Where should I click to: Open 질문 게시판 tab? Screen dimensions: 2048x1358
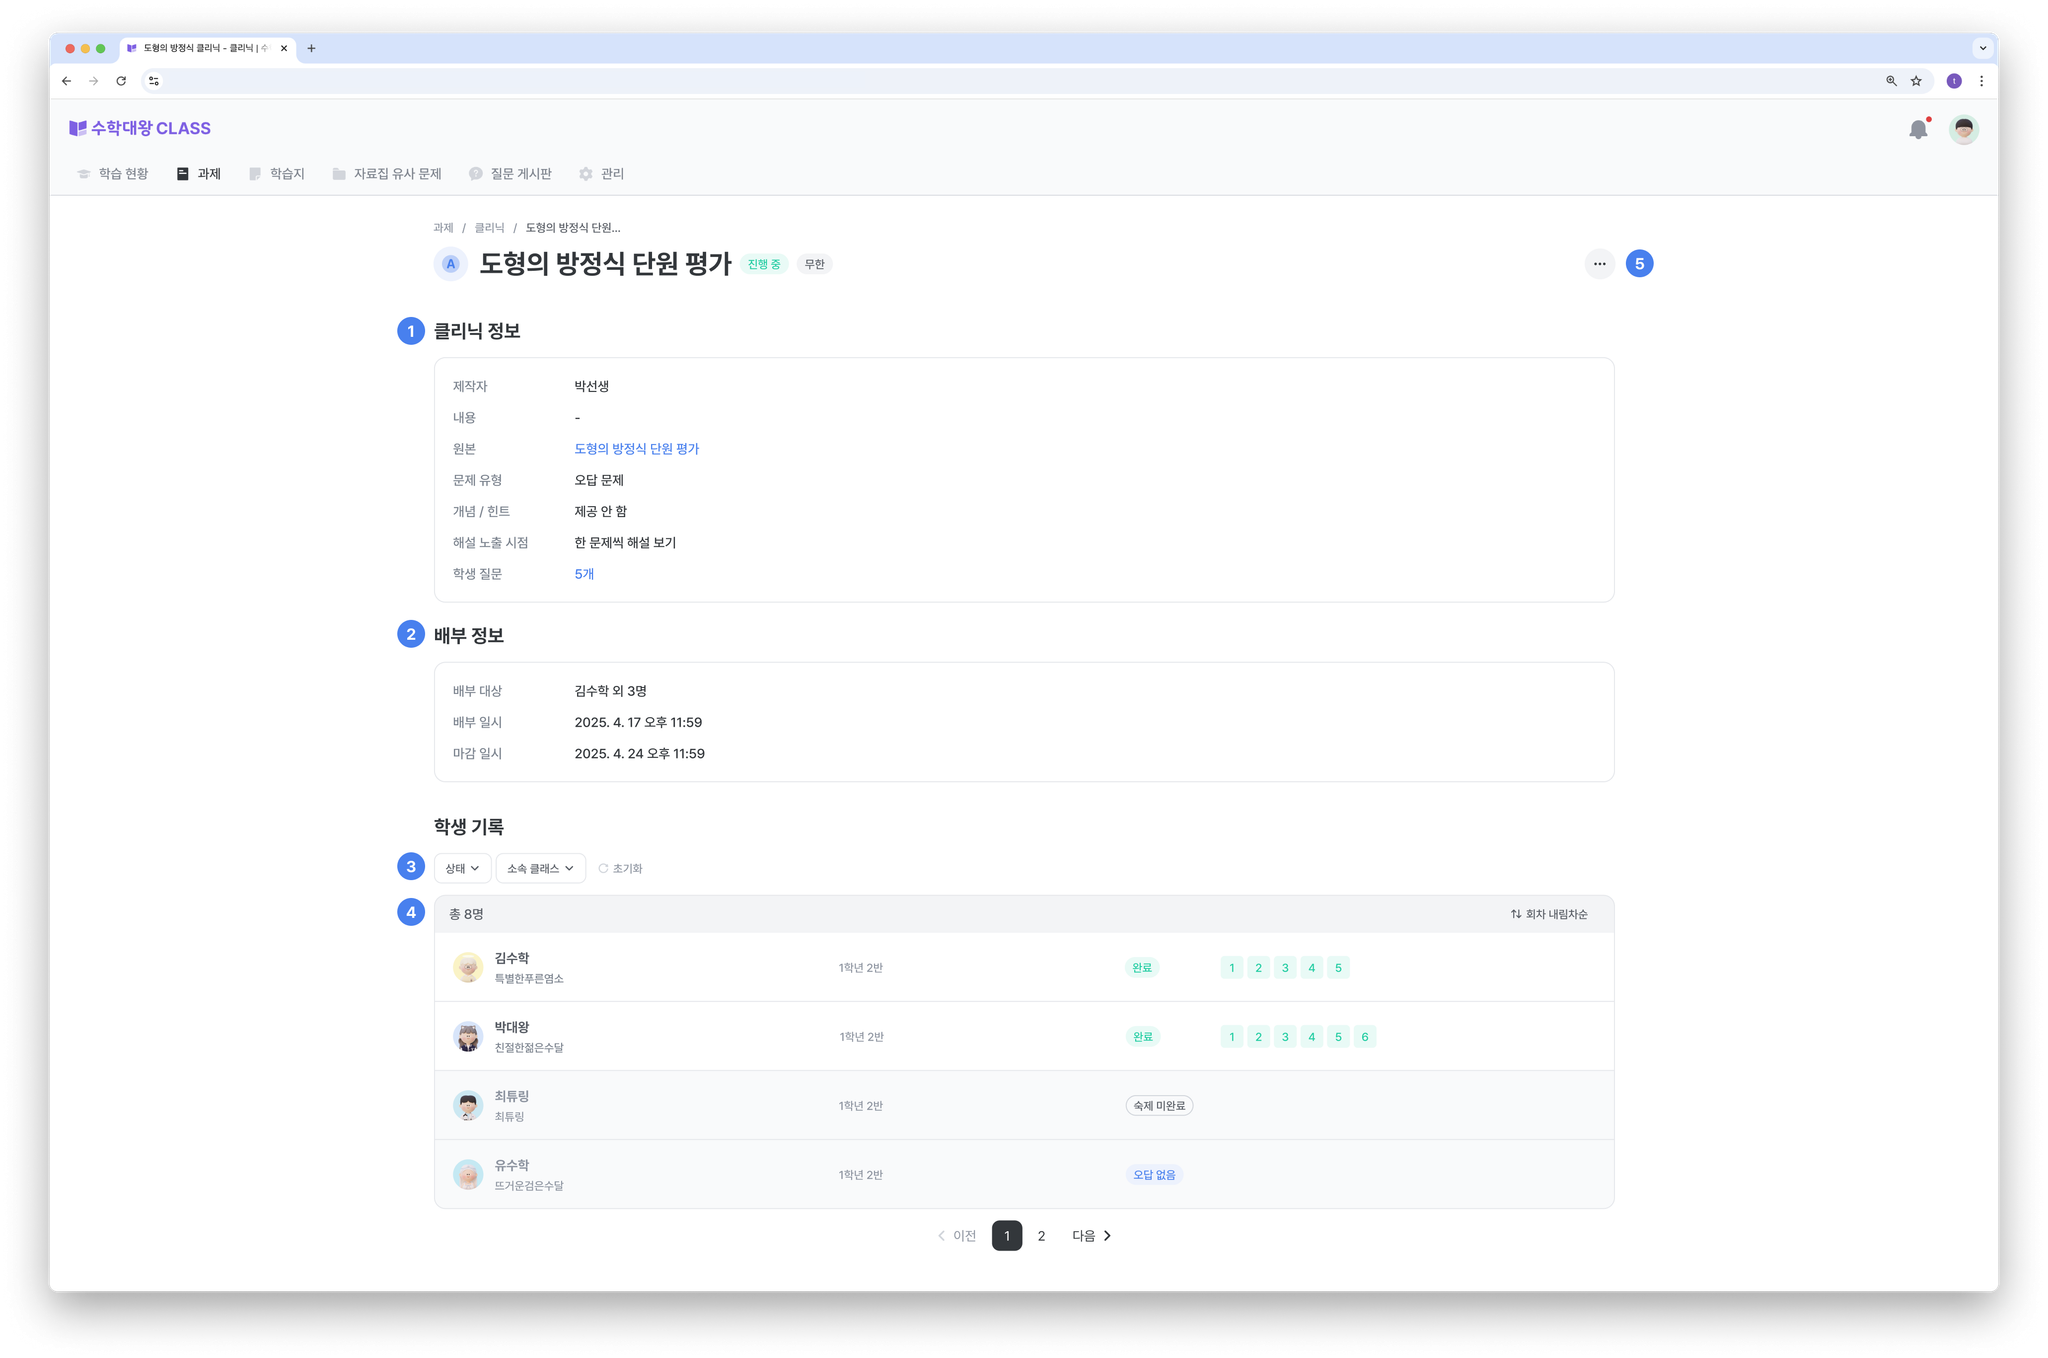[x=510, y=174]
